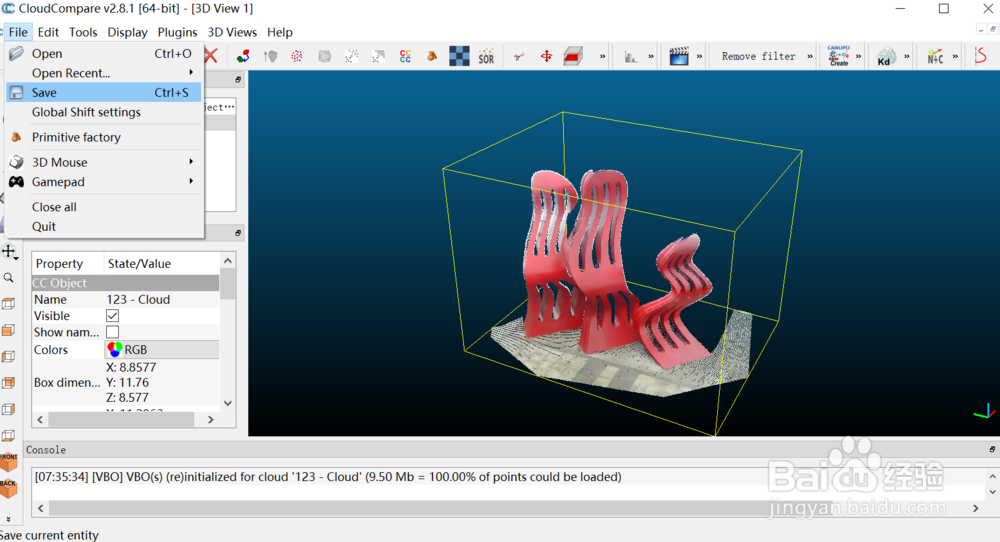This screenshot has width=1000, height=542.
Task: Click the third cube view icon below the magnifier
Action: tap(8, 356)
